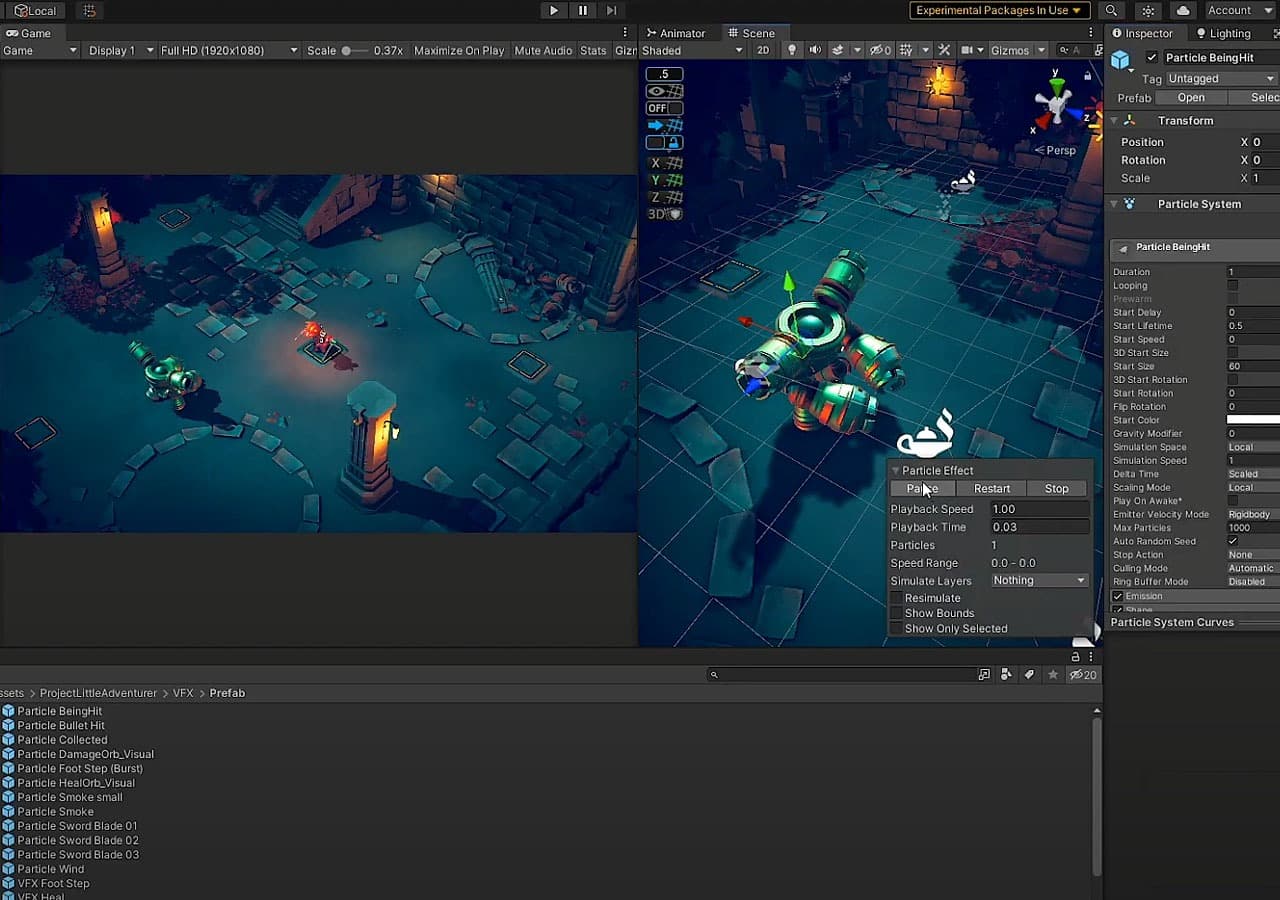This screenshot has height=900, width=1280.
Task: Open the Lighting tab
Action: tap(1222, 33)
